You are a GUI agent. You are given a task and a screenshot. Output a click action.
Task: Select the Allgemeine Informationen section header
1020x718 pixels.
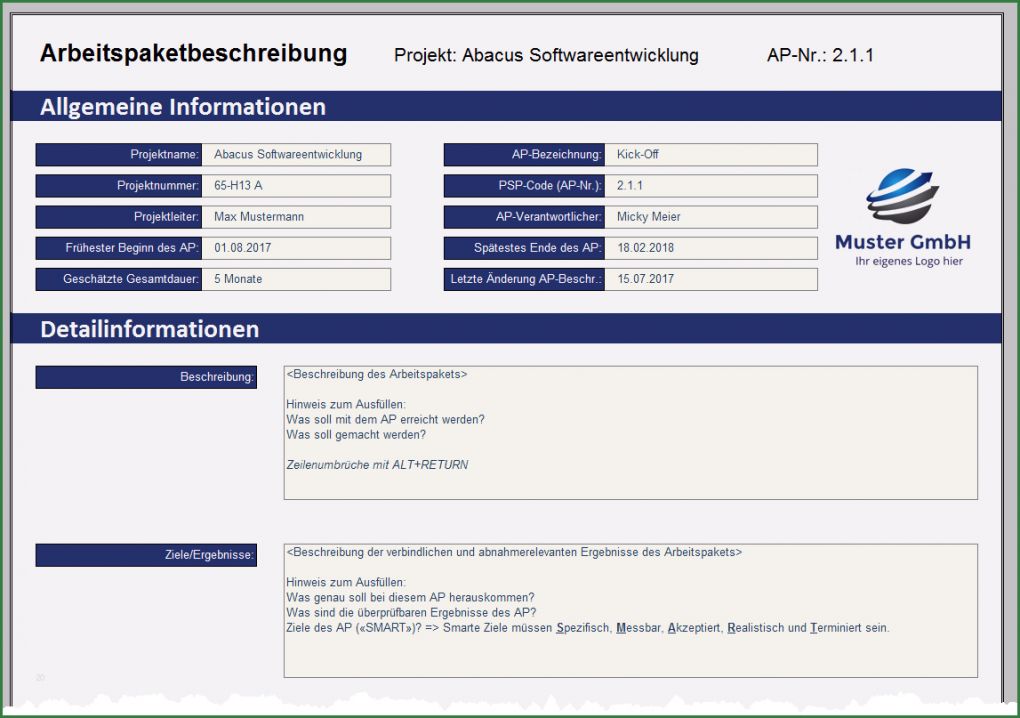click(x=183, y=107)
